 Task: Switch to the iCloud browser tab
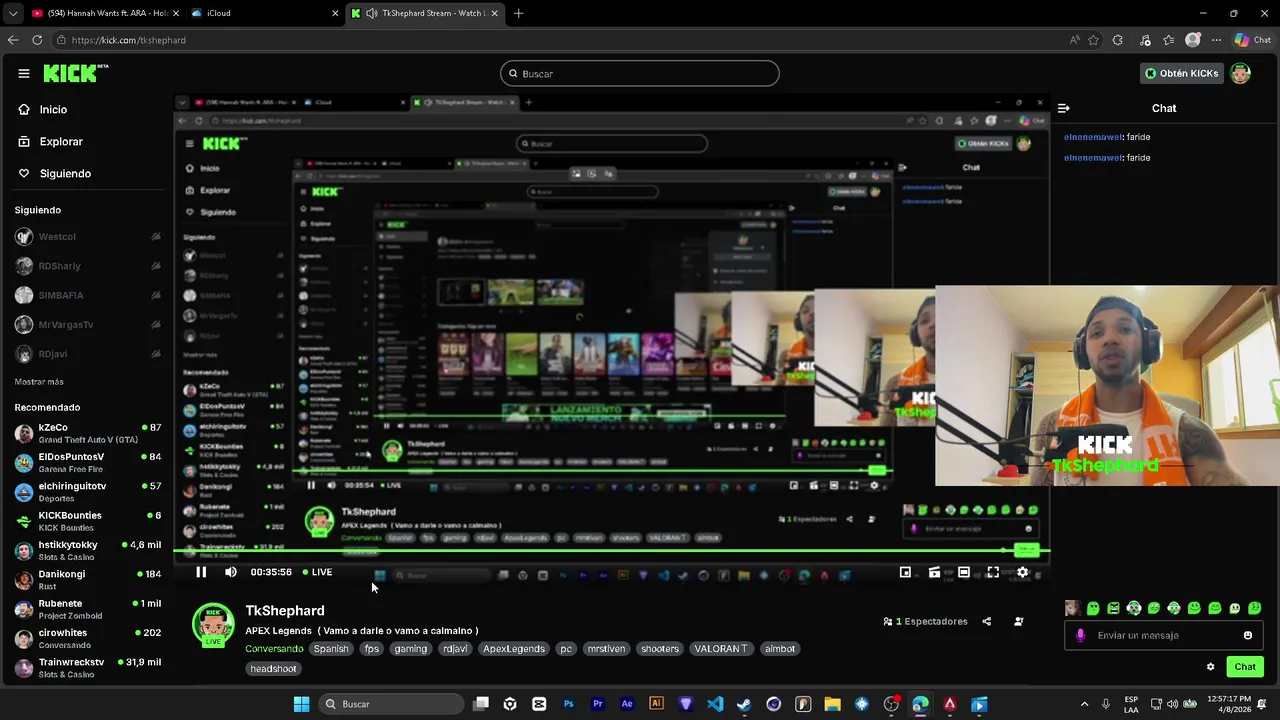pos(264,13)
